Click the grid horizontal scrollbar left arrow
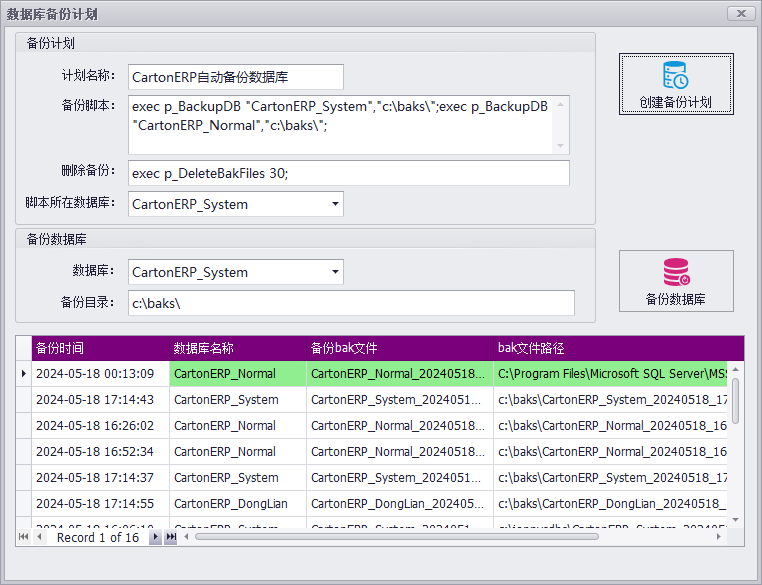 pyautogui.click(x=186, y=537)
